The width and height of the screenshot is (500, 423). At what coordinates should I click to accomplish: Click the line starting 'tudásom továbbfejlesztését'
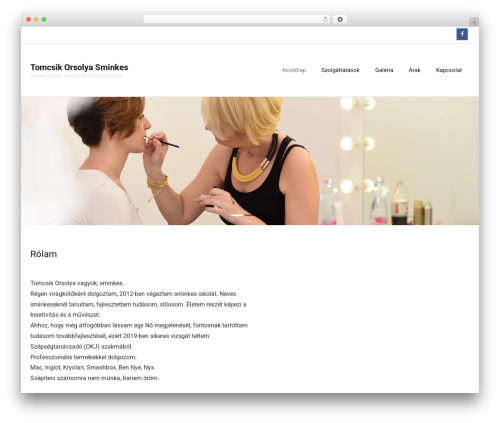[120, 336]
